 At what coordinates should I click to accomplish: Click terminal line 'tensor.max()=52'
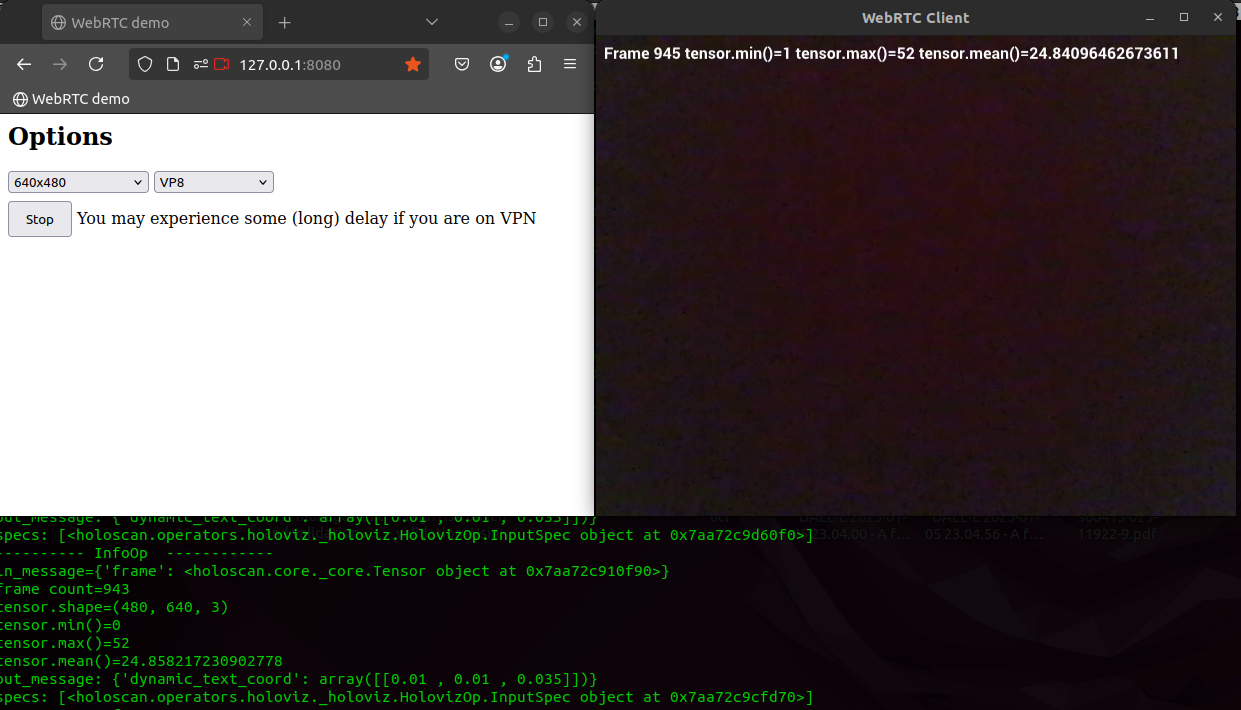pos(65,643)
